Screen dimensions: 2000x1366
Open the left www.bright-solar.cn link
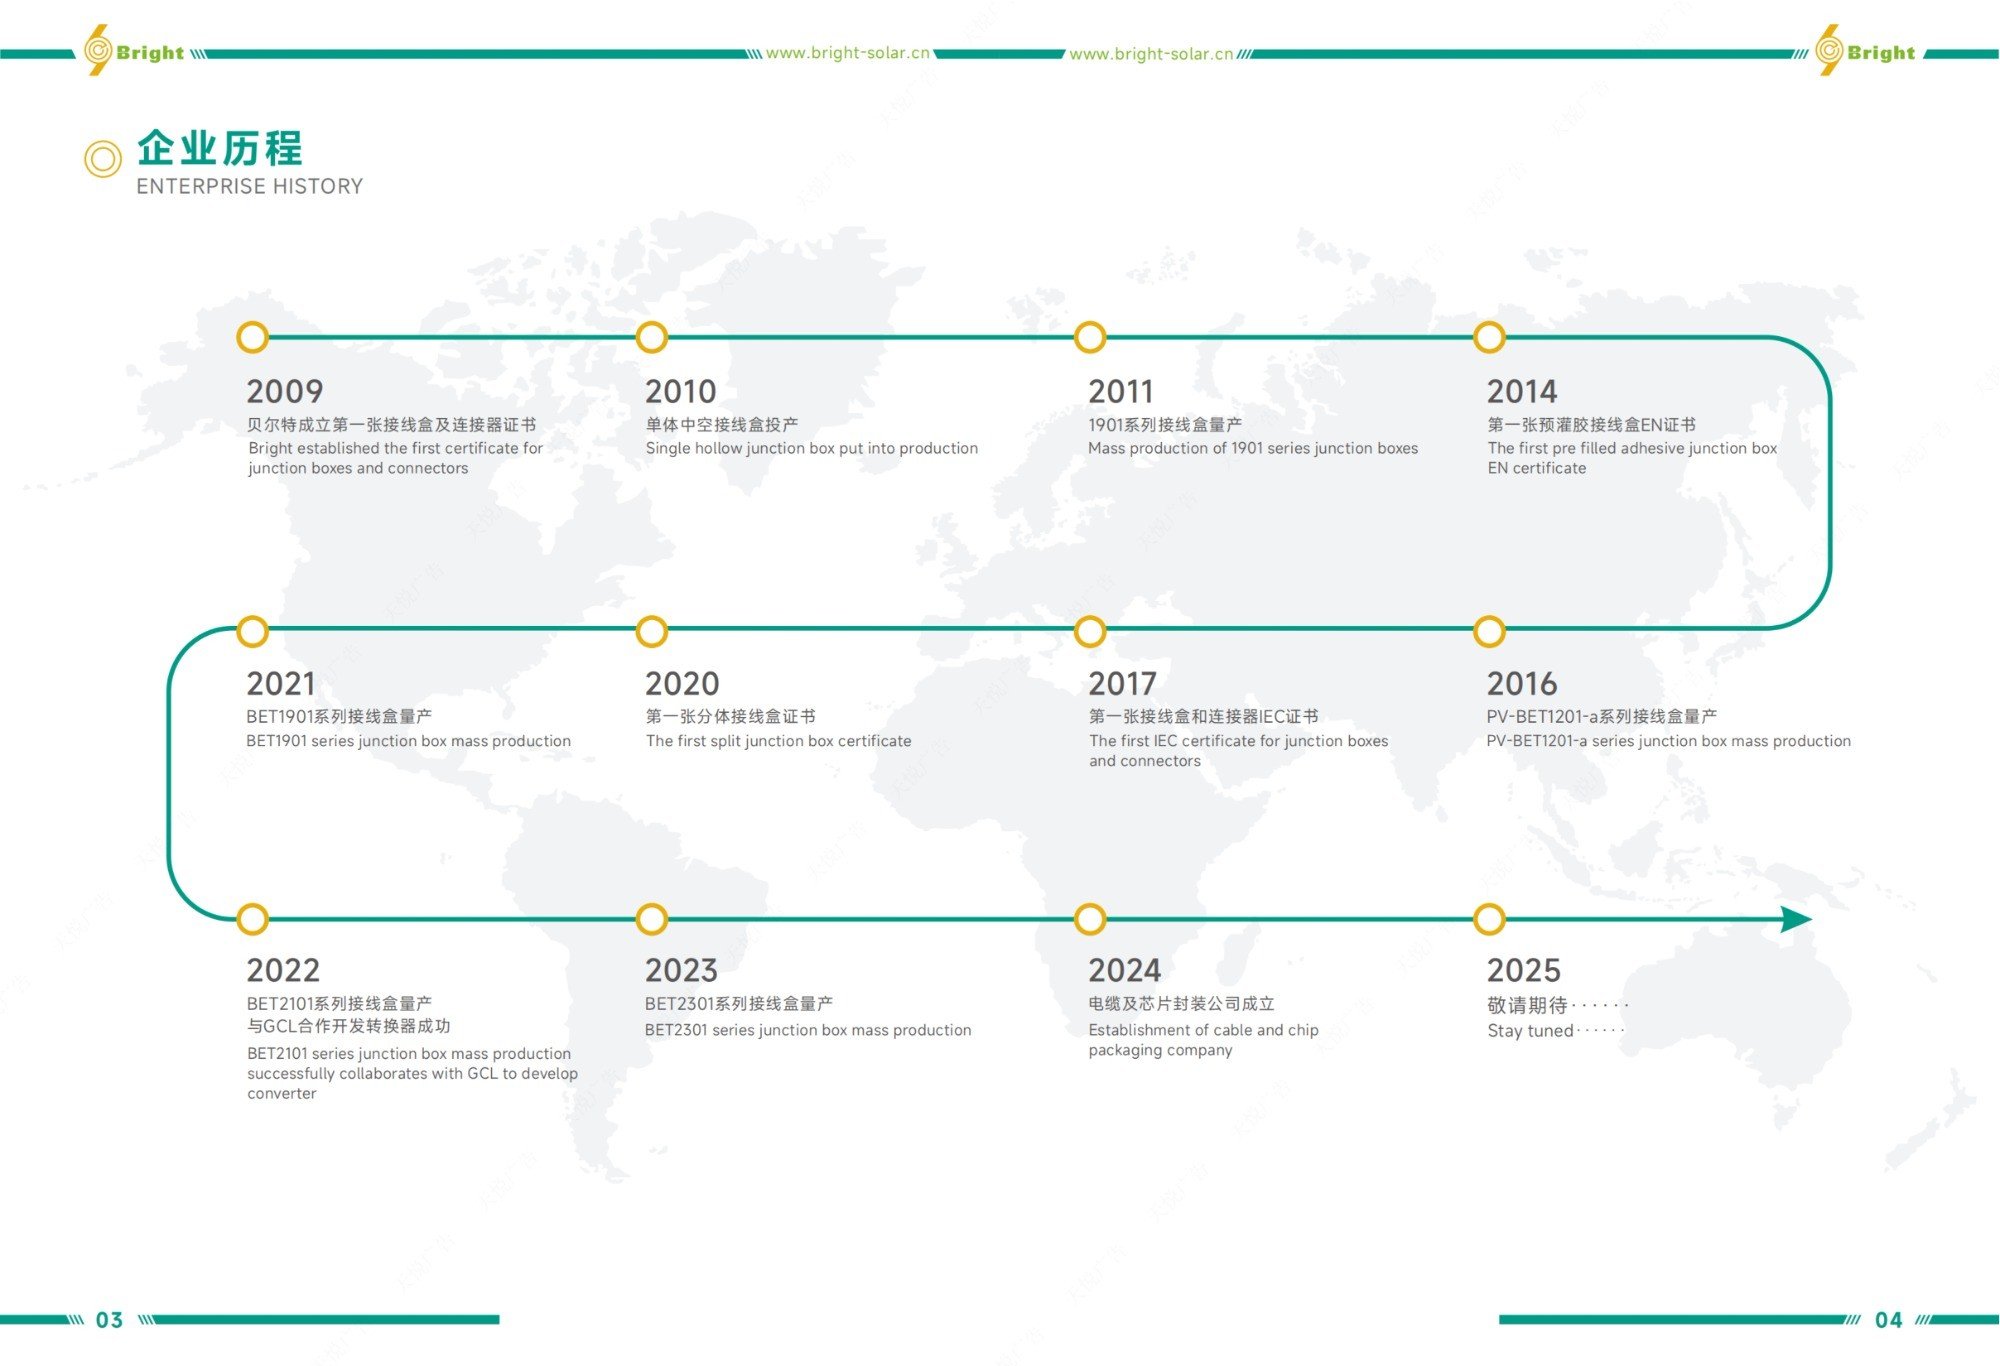coord(848,53)
